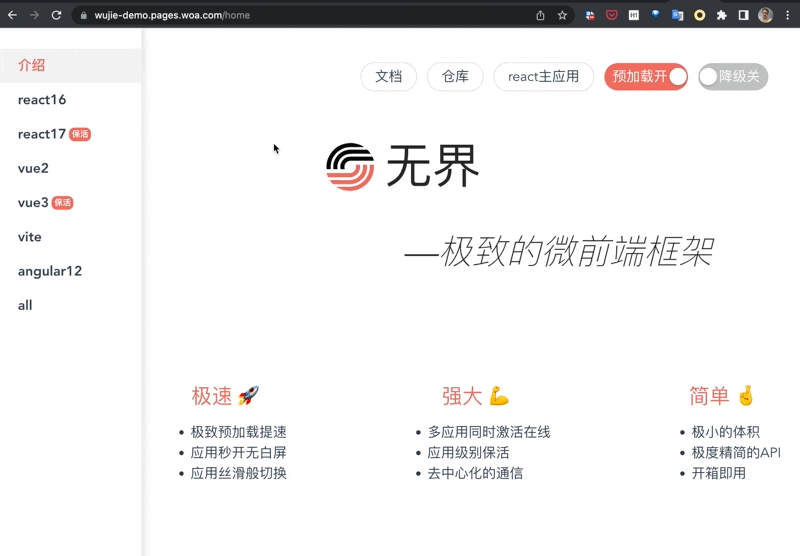This screenshot has height=556, width=800.
Task: Click the text 开箱即用
Action: [718, 473]
